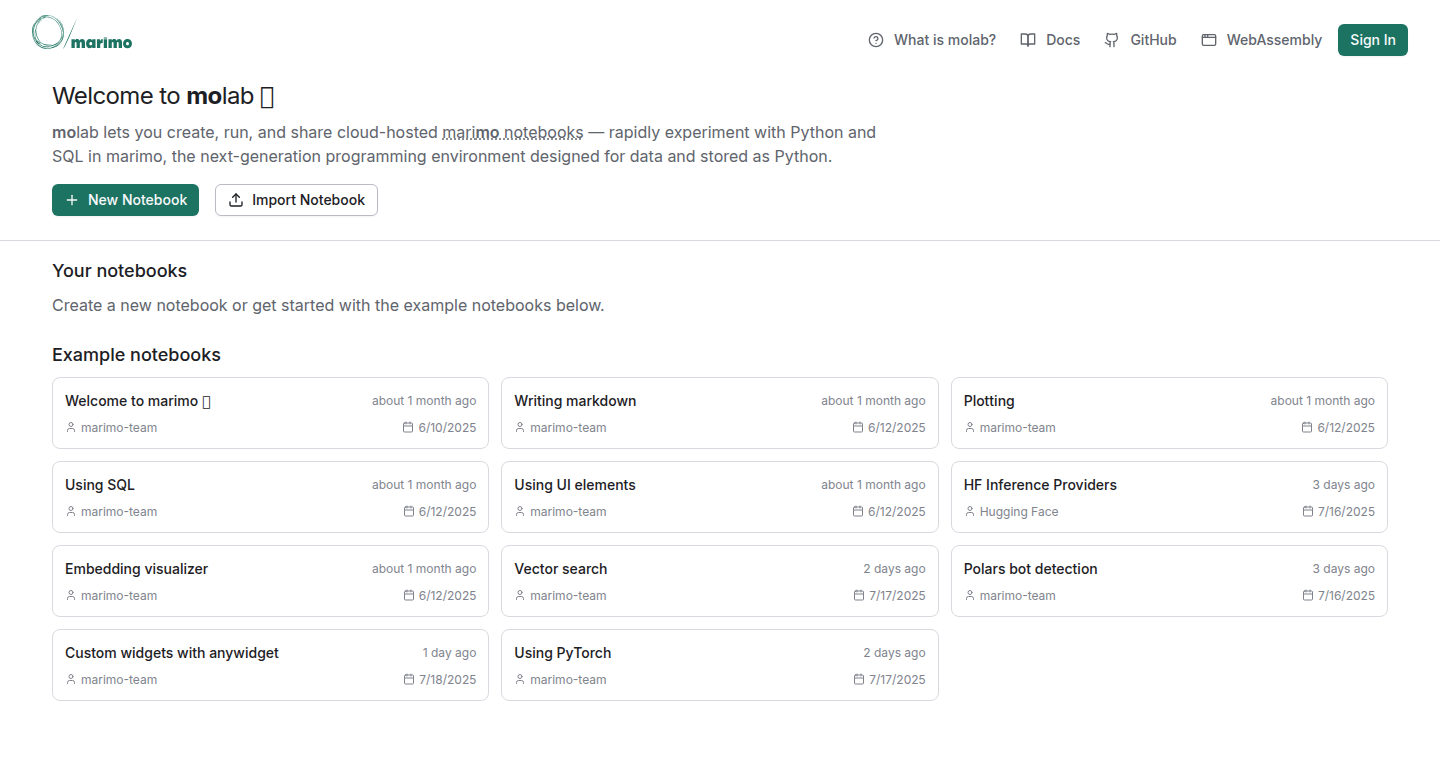Click user icon in Using UI elements card
This screenshot has height=761, width=1440.
520,512
